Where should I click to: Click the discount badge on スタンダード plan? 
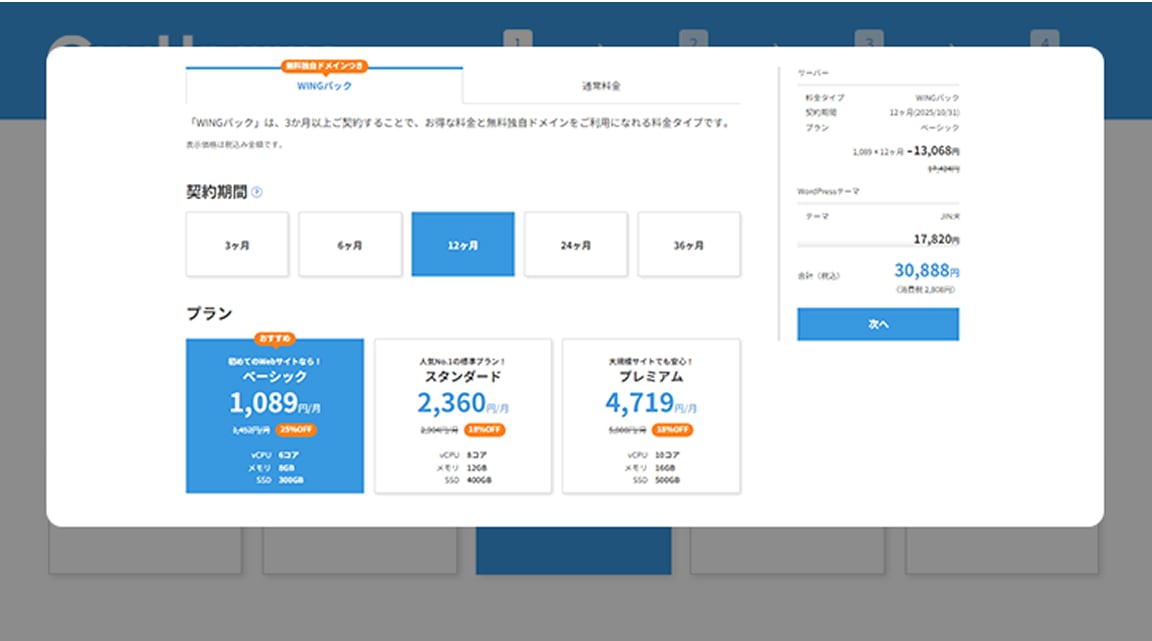click(x=484, y=429)
